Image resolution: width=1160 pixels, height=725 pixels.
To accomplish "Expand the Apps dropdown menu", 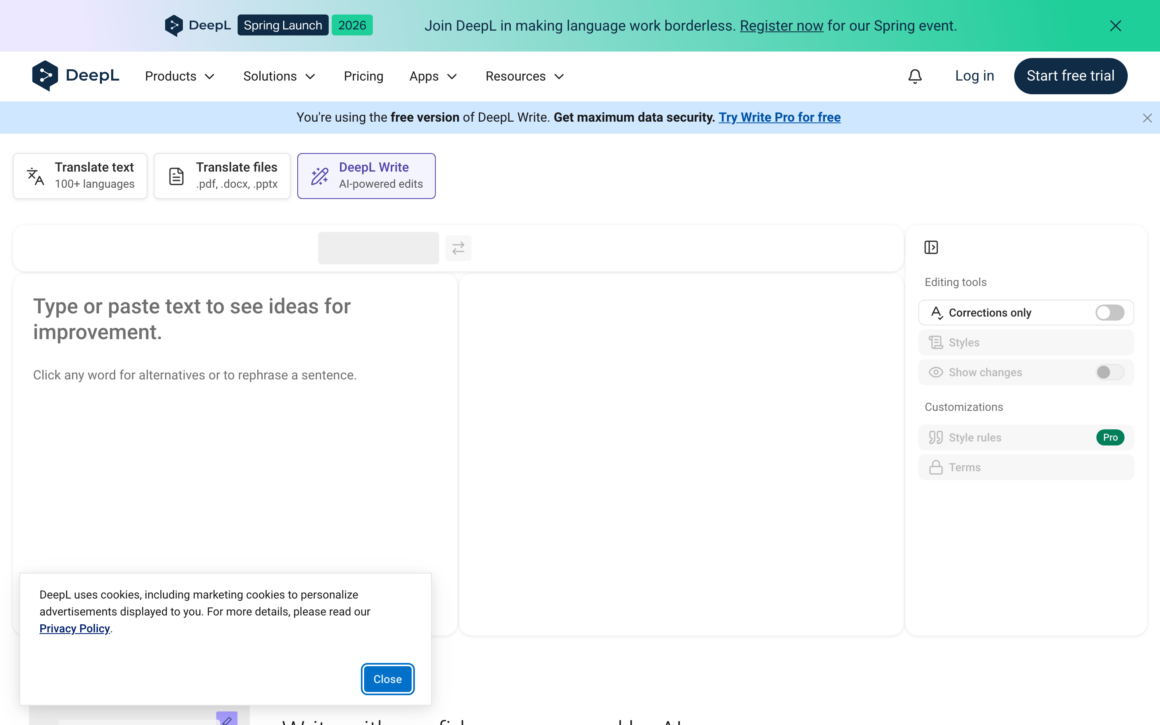I will click(x=433, y=76).
